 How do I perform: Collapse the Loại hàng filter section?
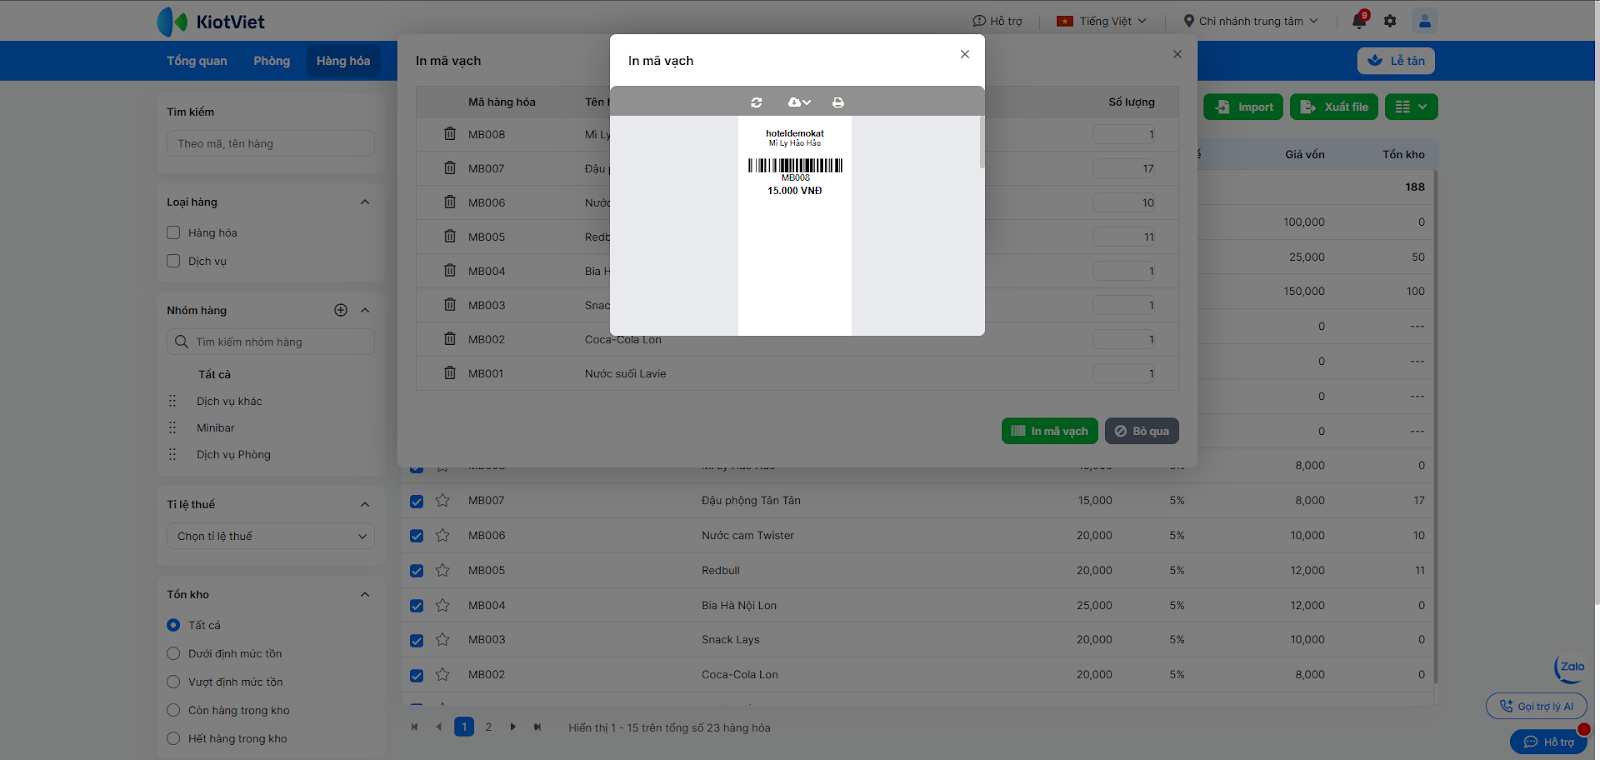[x=365, y=202]
